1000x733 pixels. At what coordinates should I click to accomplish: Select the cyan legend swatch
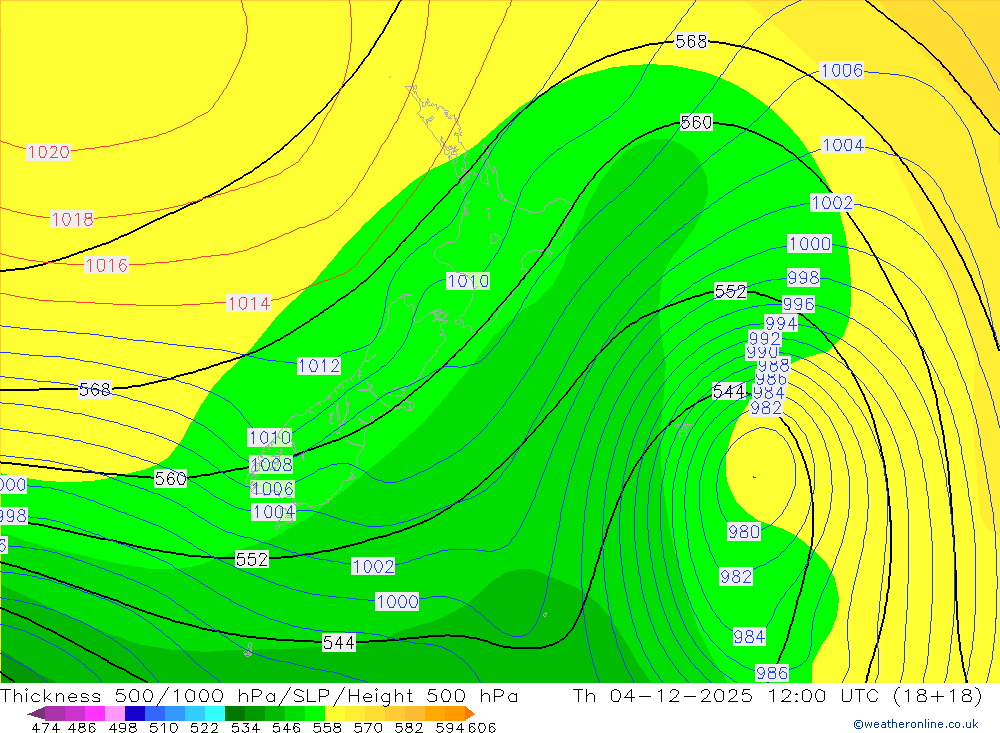(215, 713)
